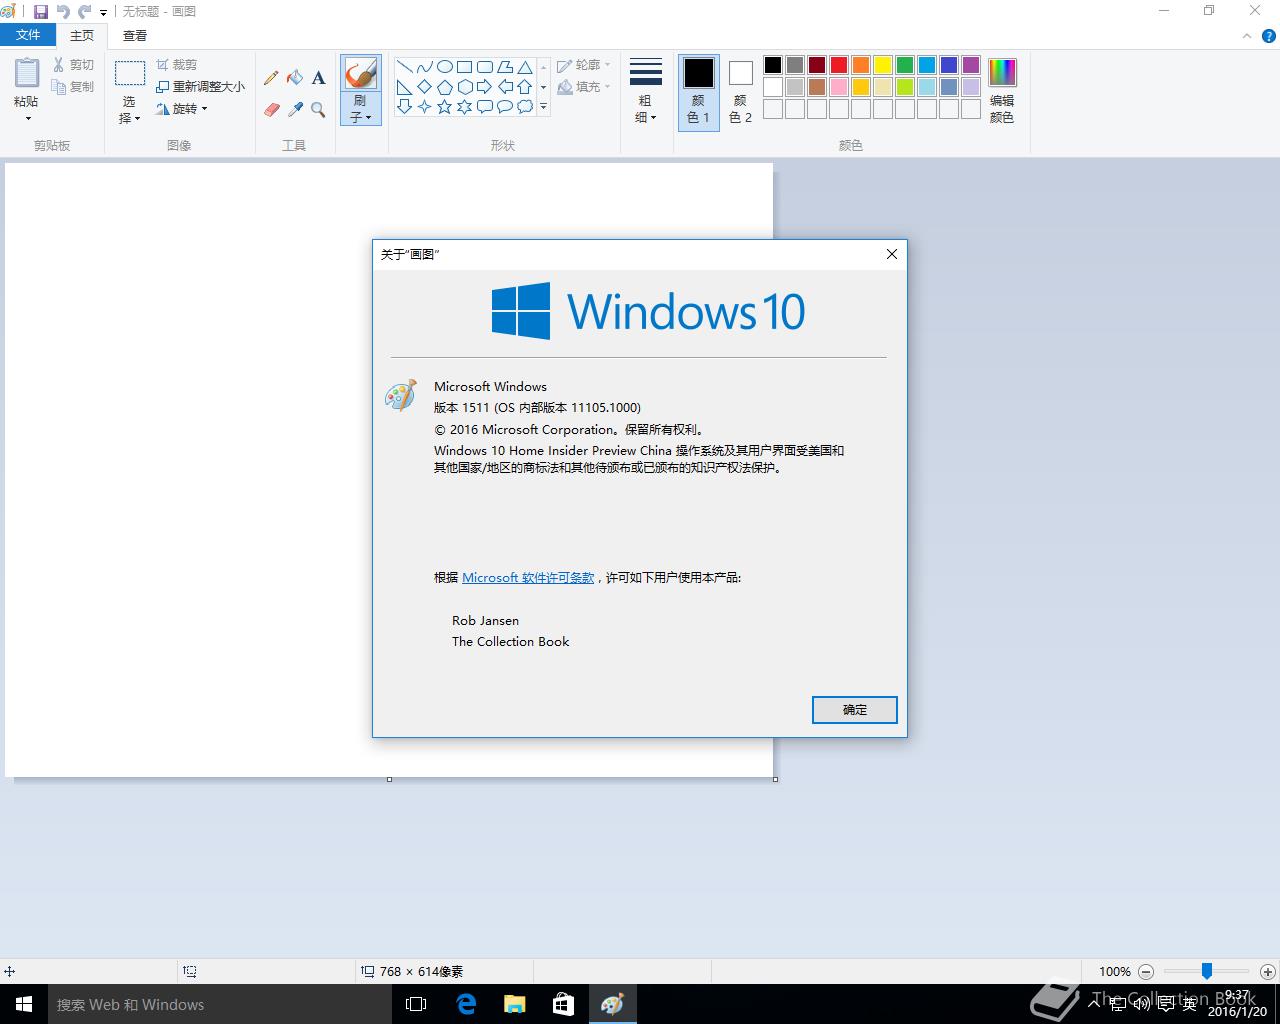Click the Brushes (刷子) icon
The height and width of the screenshot is (1024, 1280).
pos(360,73)
